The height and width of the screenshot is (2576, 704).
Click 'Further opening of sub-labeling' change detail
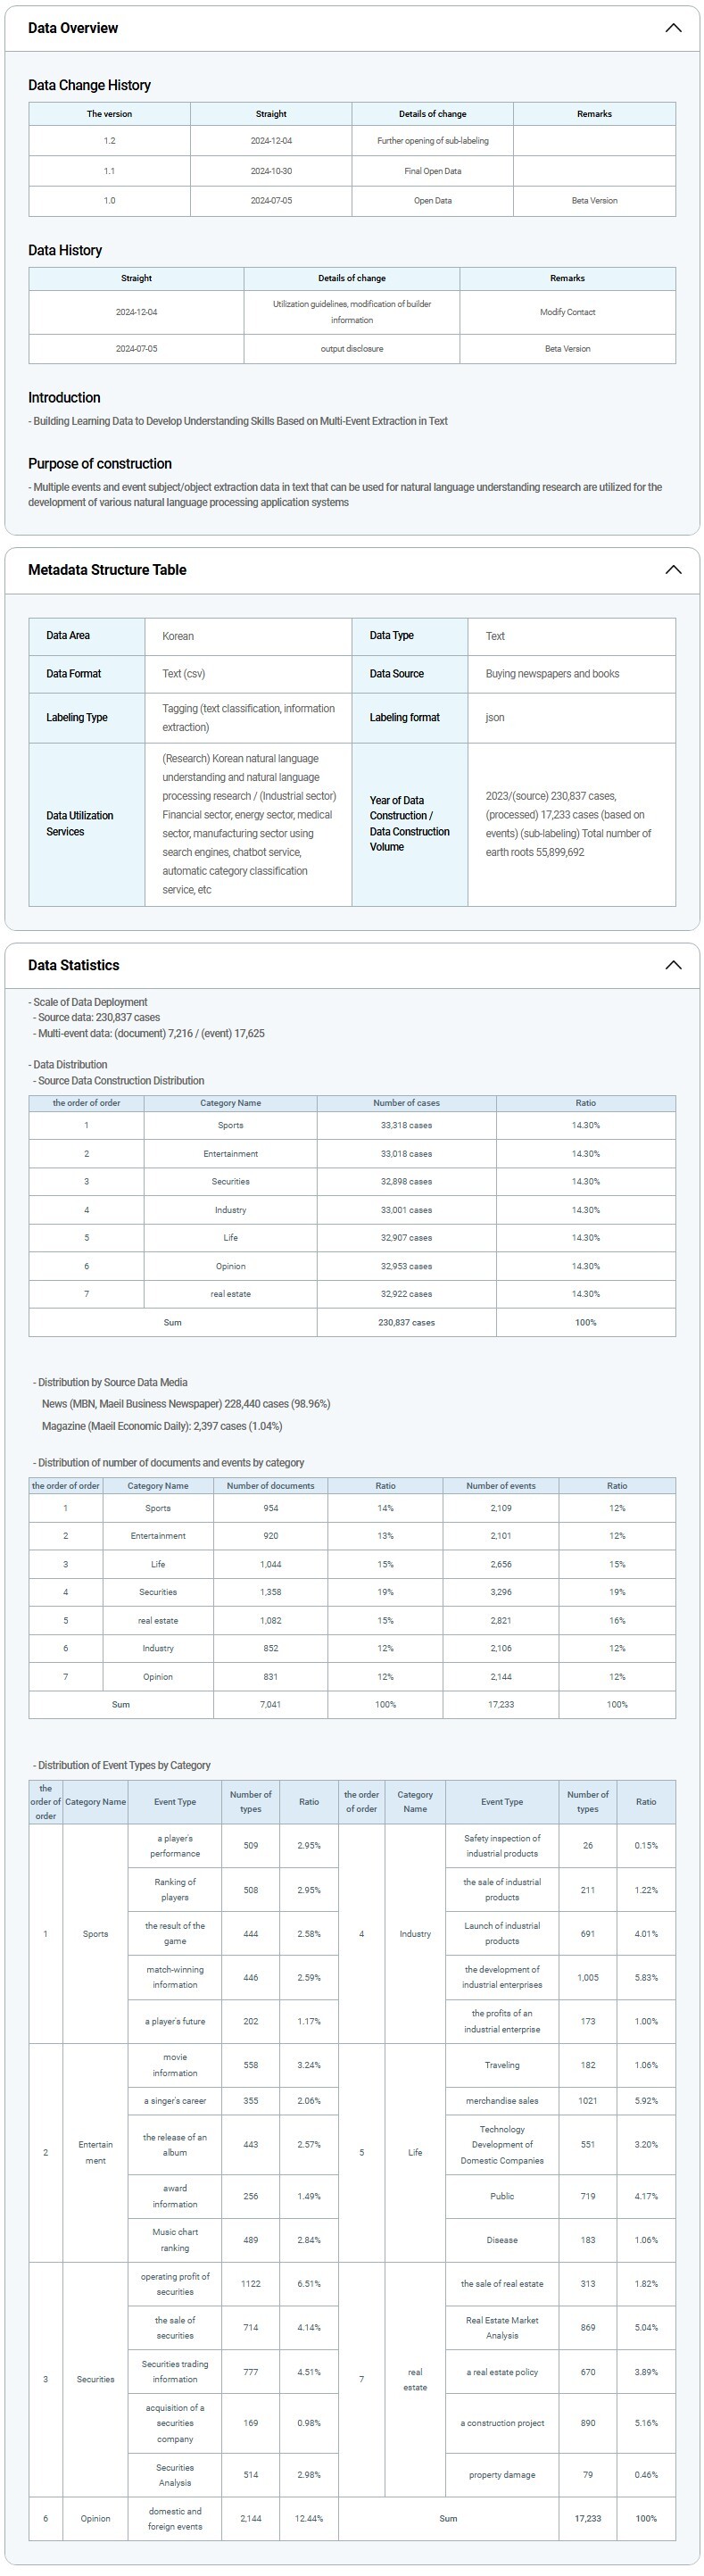tap(432, 141)
